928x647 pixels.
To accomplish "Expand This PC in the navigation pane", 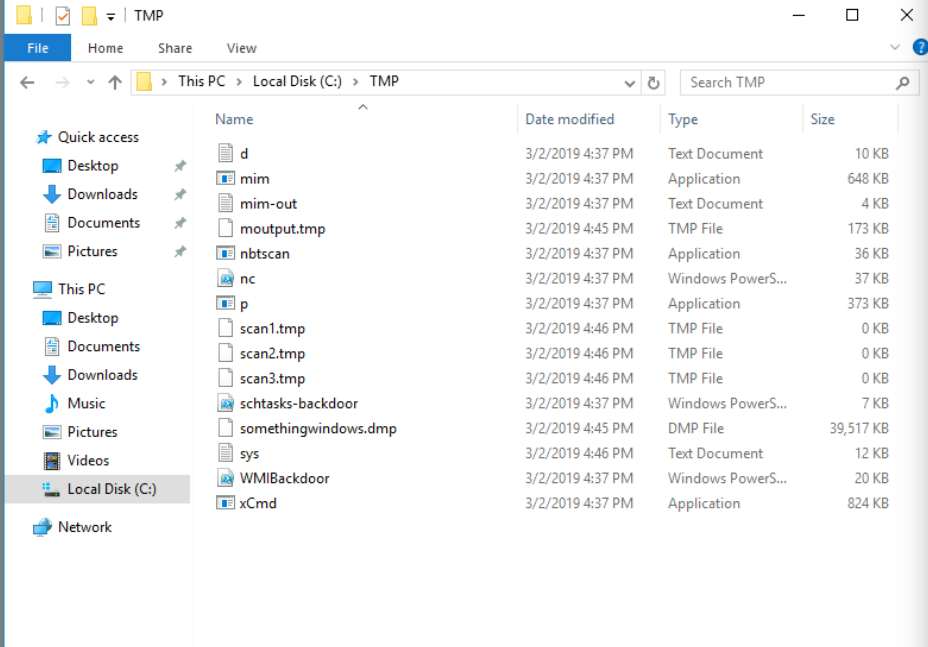I will [20, 289].
